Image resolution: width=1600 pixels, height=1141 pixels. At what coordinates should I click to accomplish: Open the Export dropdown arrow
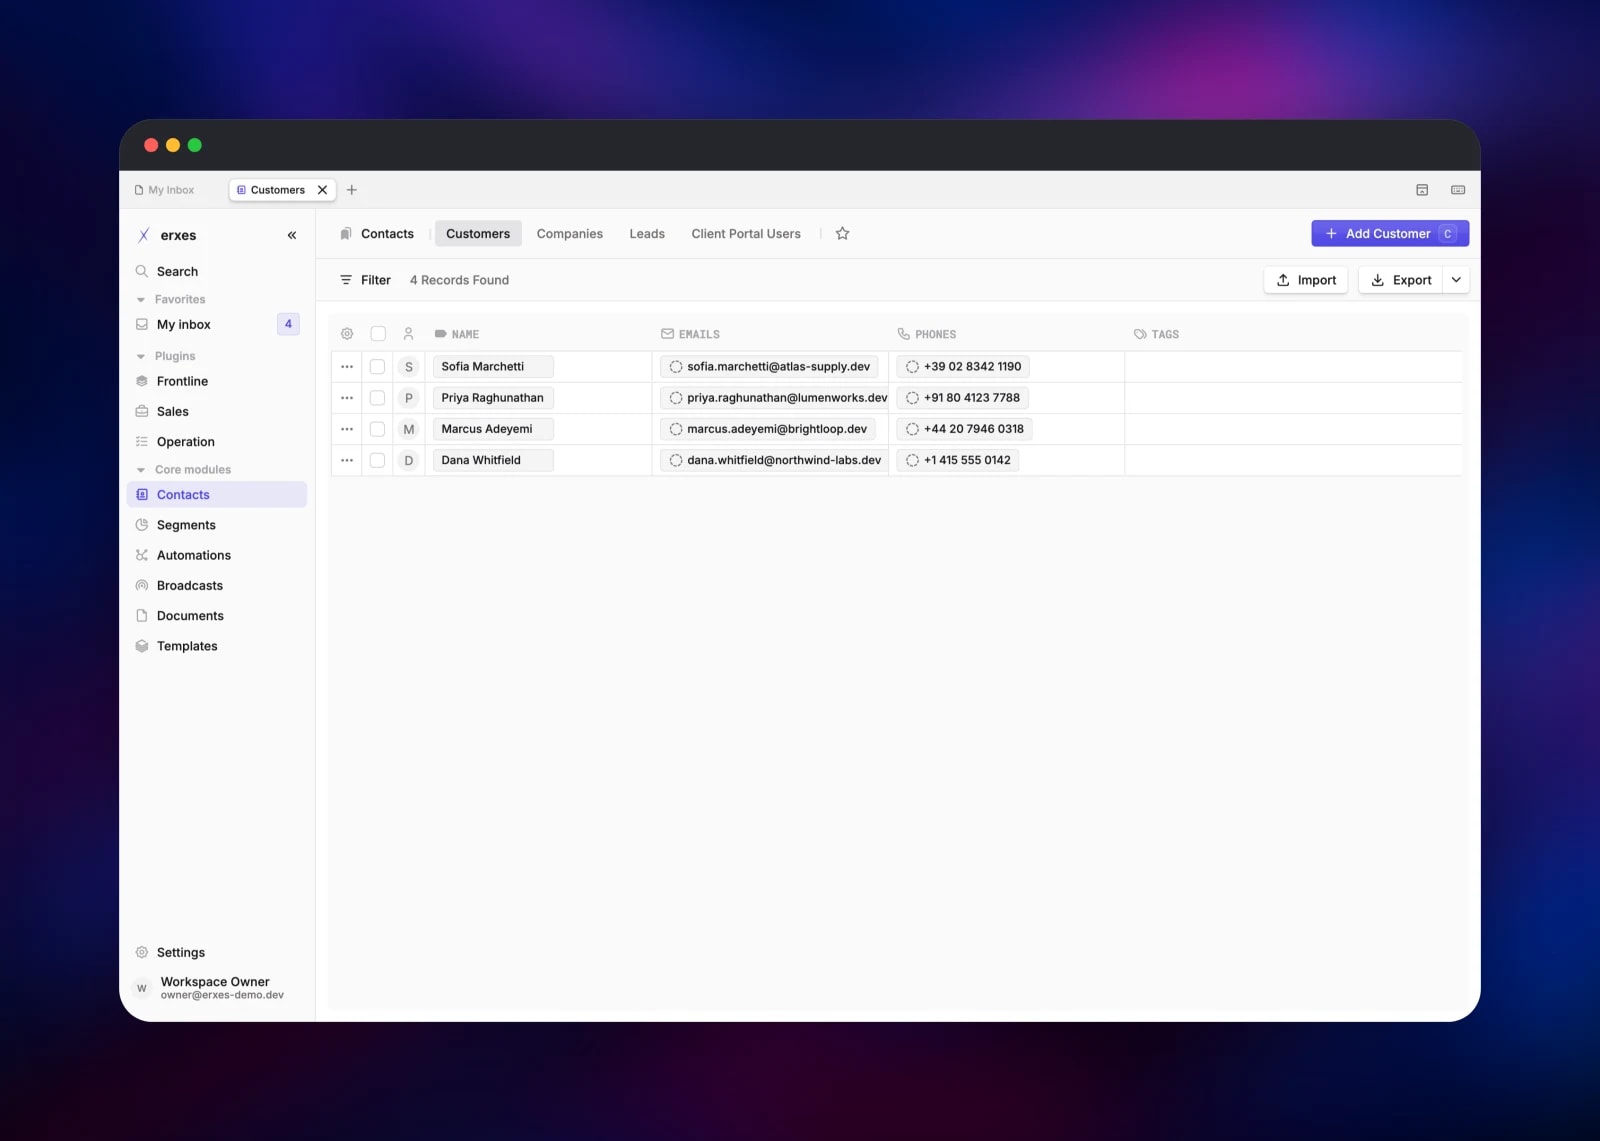[1456, 280]
